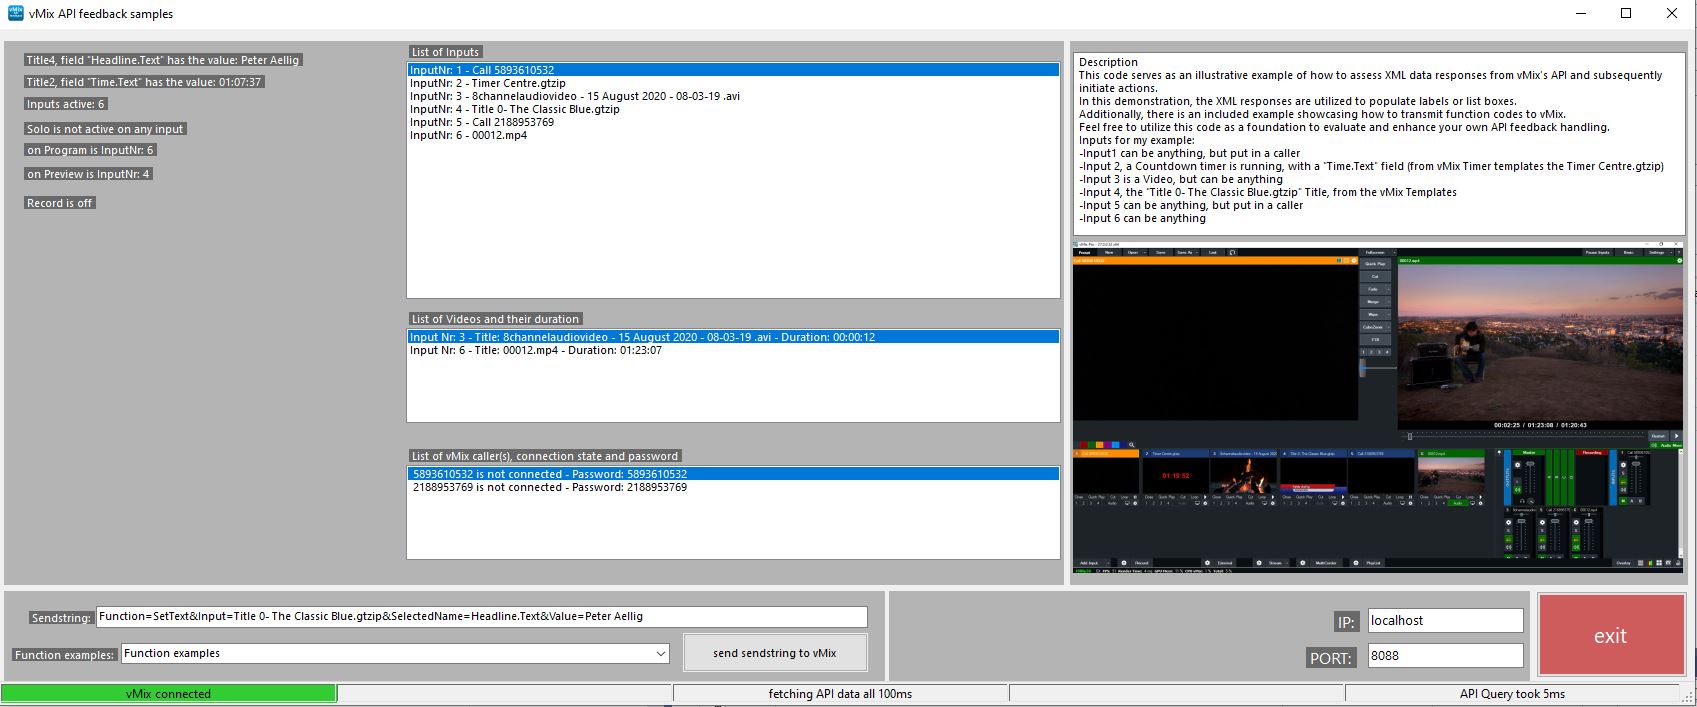Choose InputNr: 3 entry in List of Inputs

tap(574, 96)
